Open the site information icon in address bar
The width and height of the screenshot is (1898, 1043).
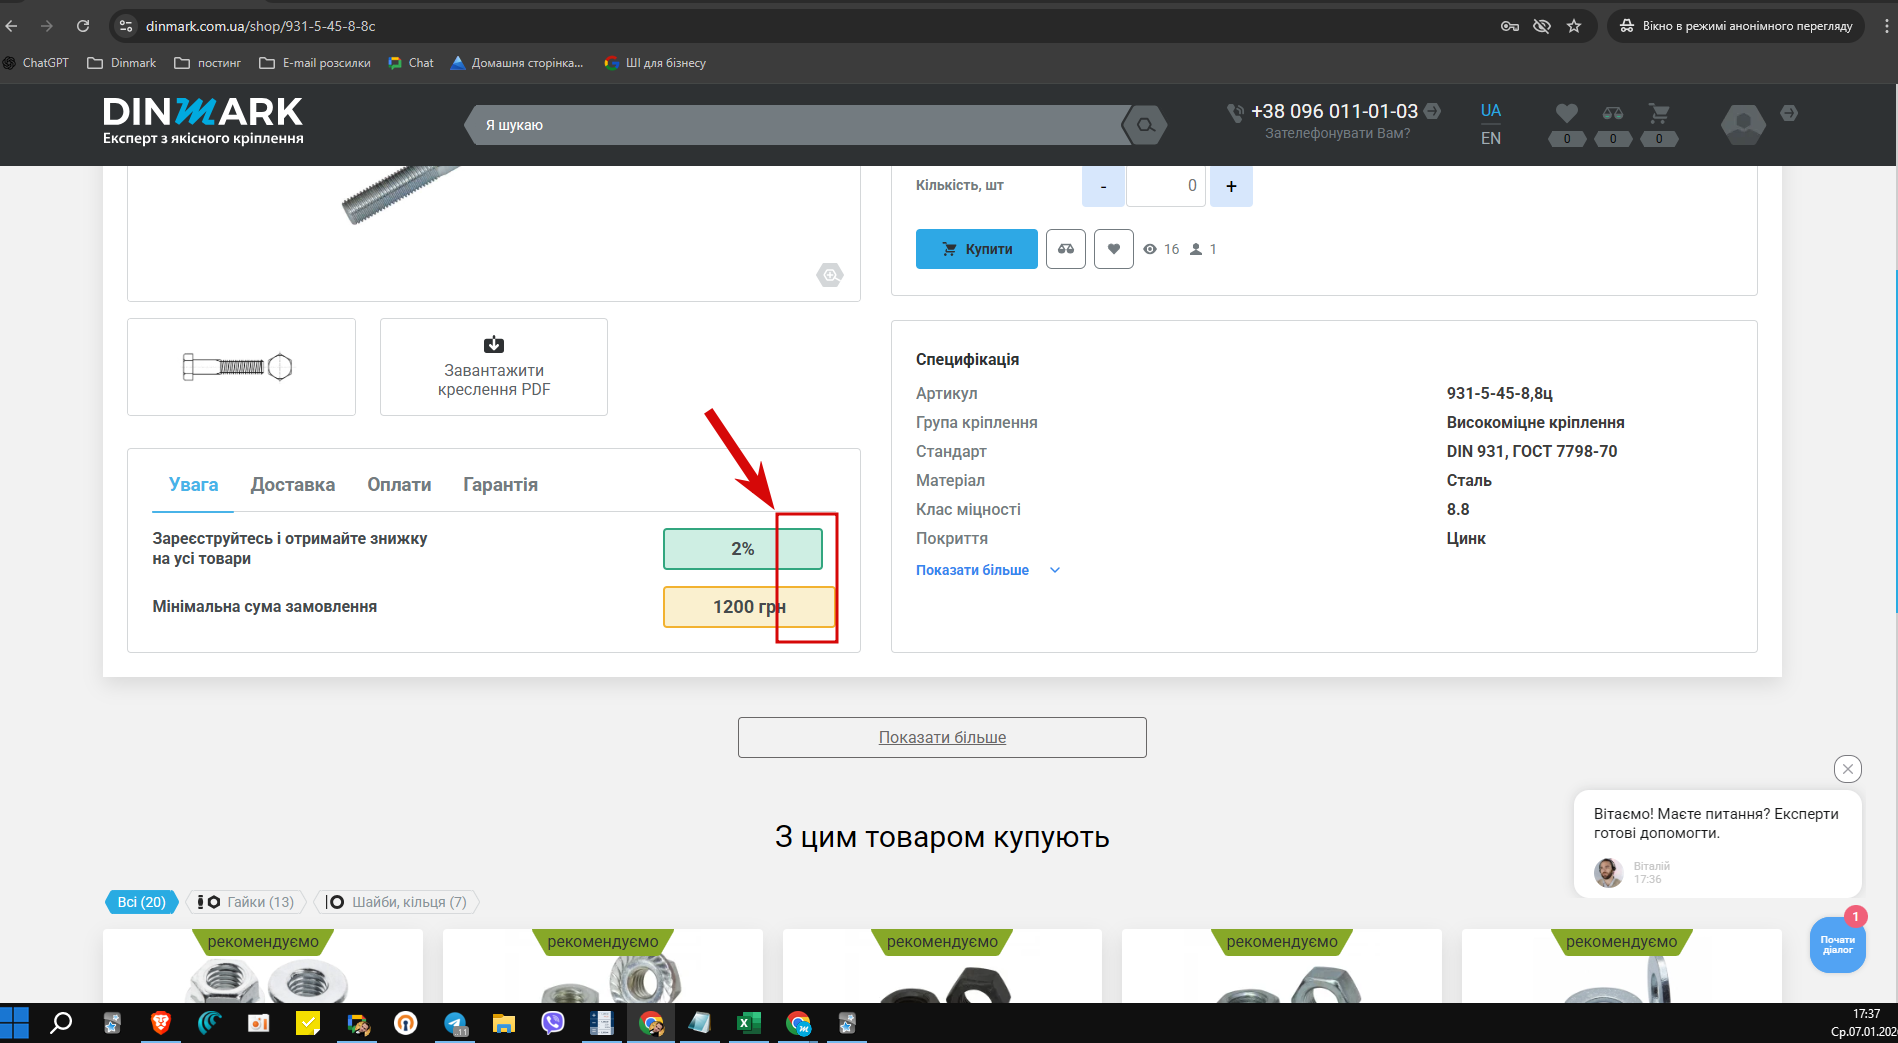click(x=126, y=26)
